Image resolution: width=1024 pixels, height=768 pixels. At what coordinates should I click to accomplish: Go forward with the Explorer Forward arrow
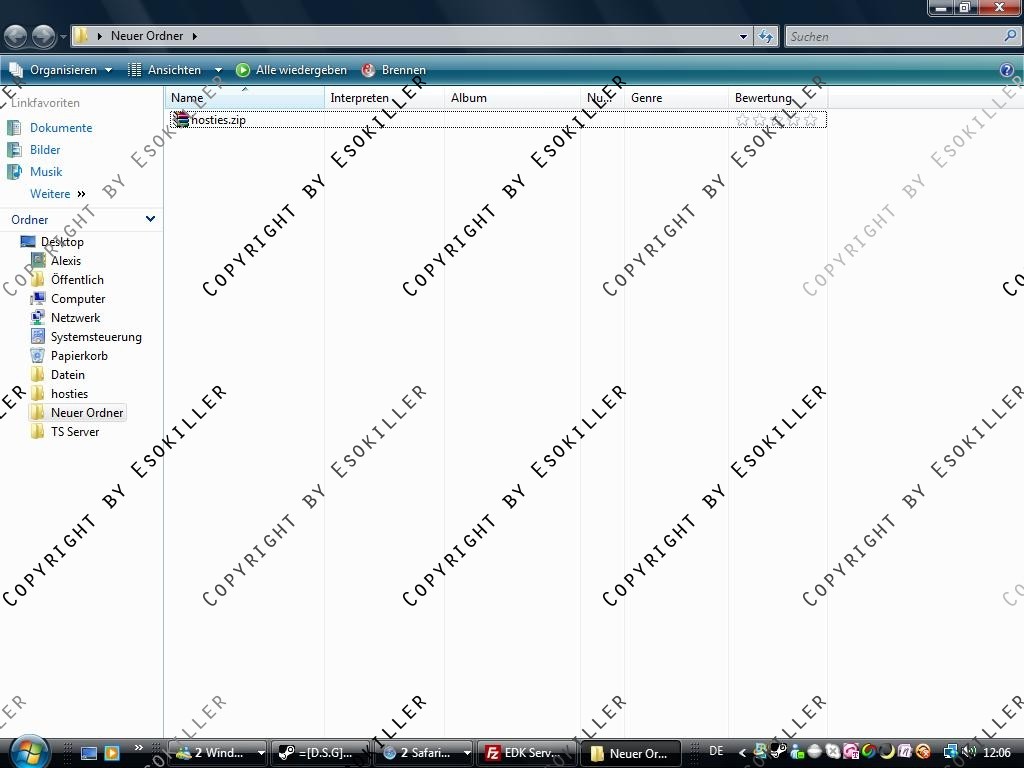click(x=43, y=36)
